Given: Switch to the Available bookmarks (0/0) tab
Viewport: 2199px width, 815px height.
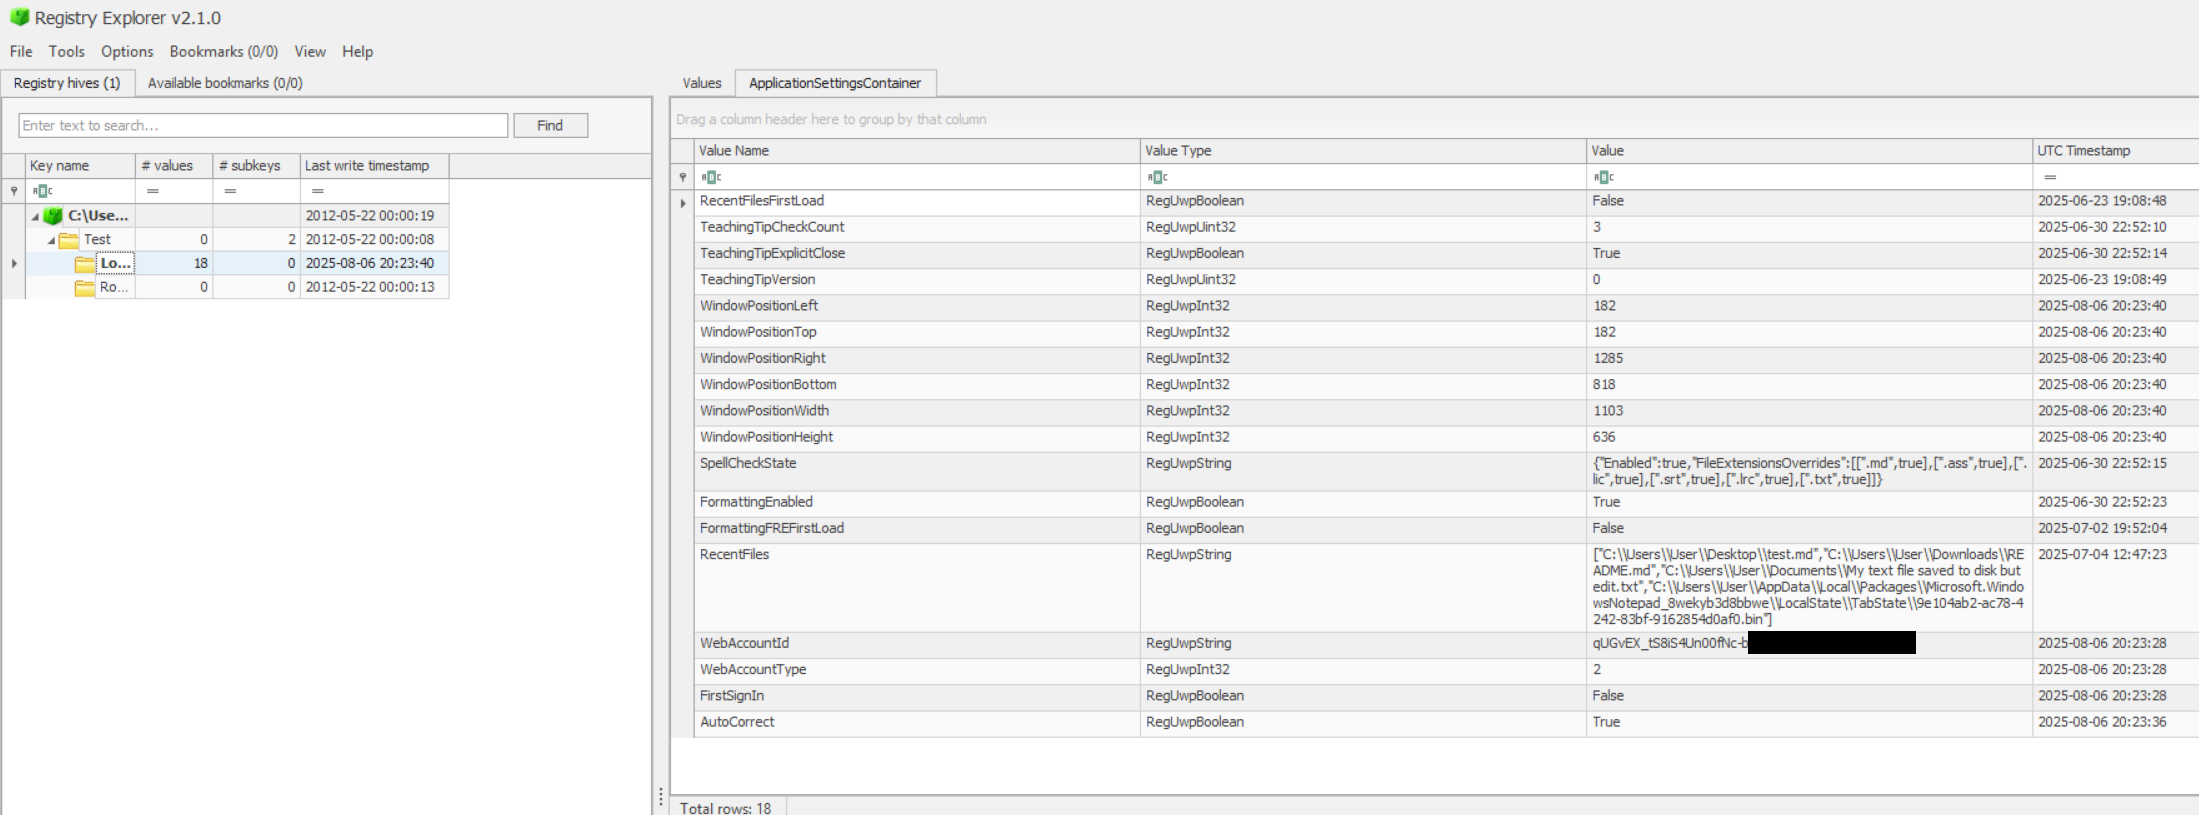Looking at the screenshot, I should coord(225,83).
